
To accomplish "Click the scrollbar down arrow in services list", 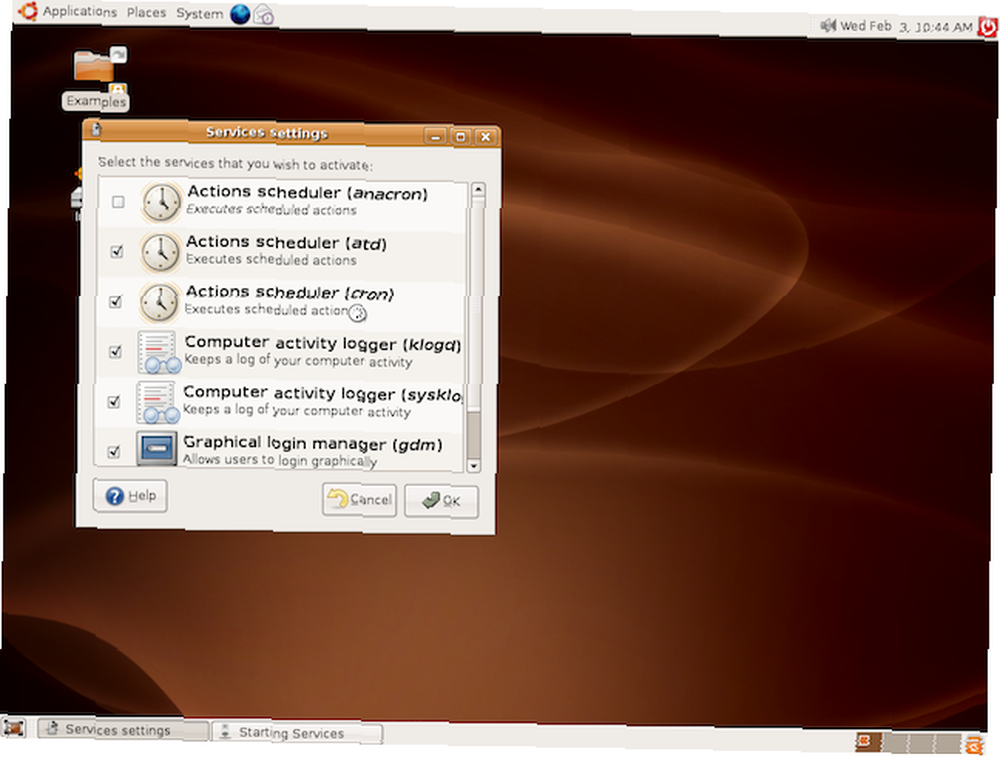I will pyautogui.click(x=473, y=466).
